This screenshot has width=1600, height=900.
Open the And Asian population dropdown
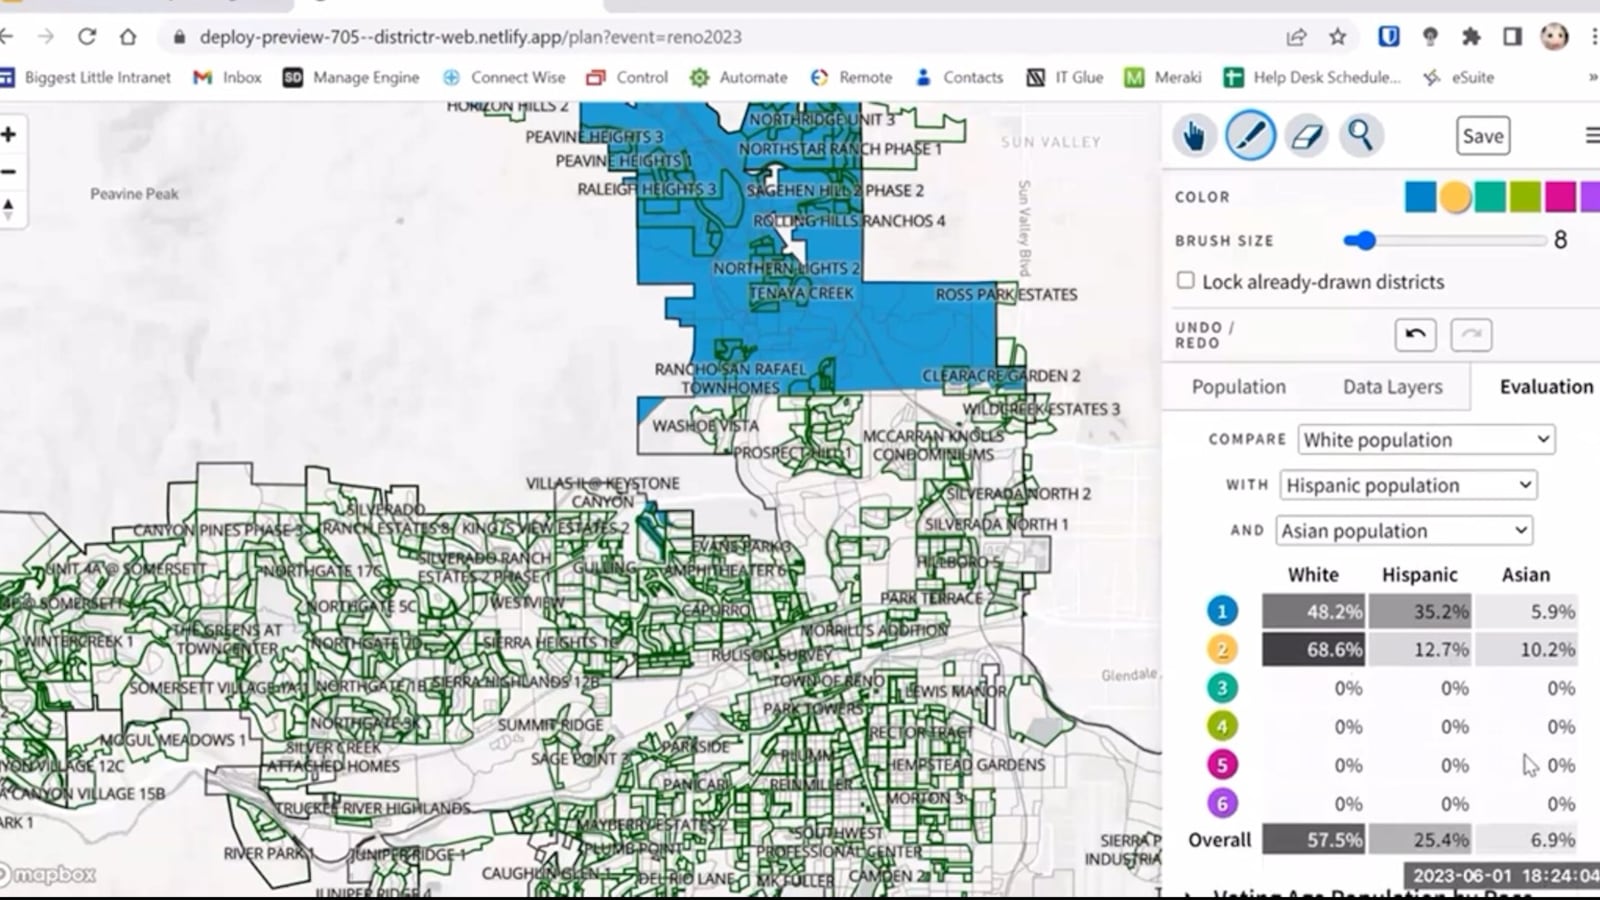(1404, 531)
